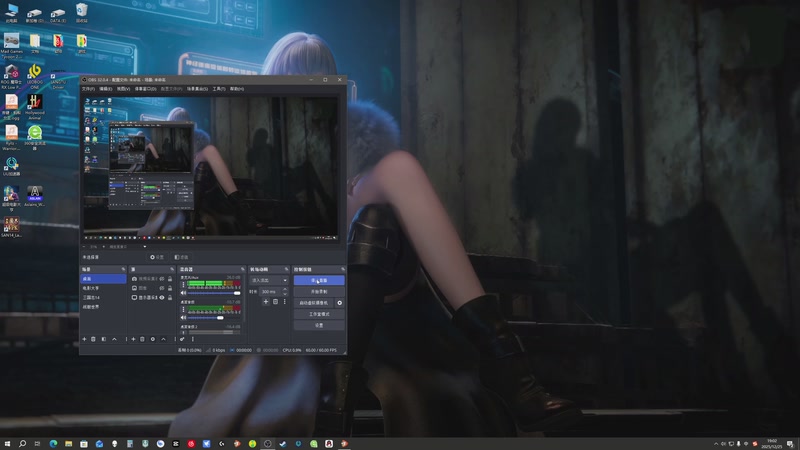Pop out the Audio Mixer dock

pos(242,269)
